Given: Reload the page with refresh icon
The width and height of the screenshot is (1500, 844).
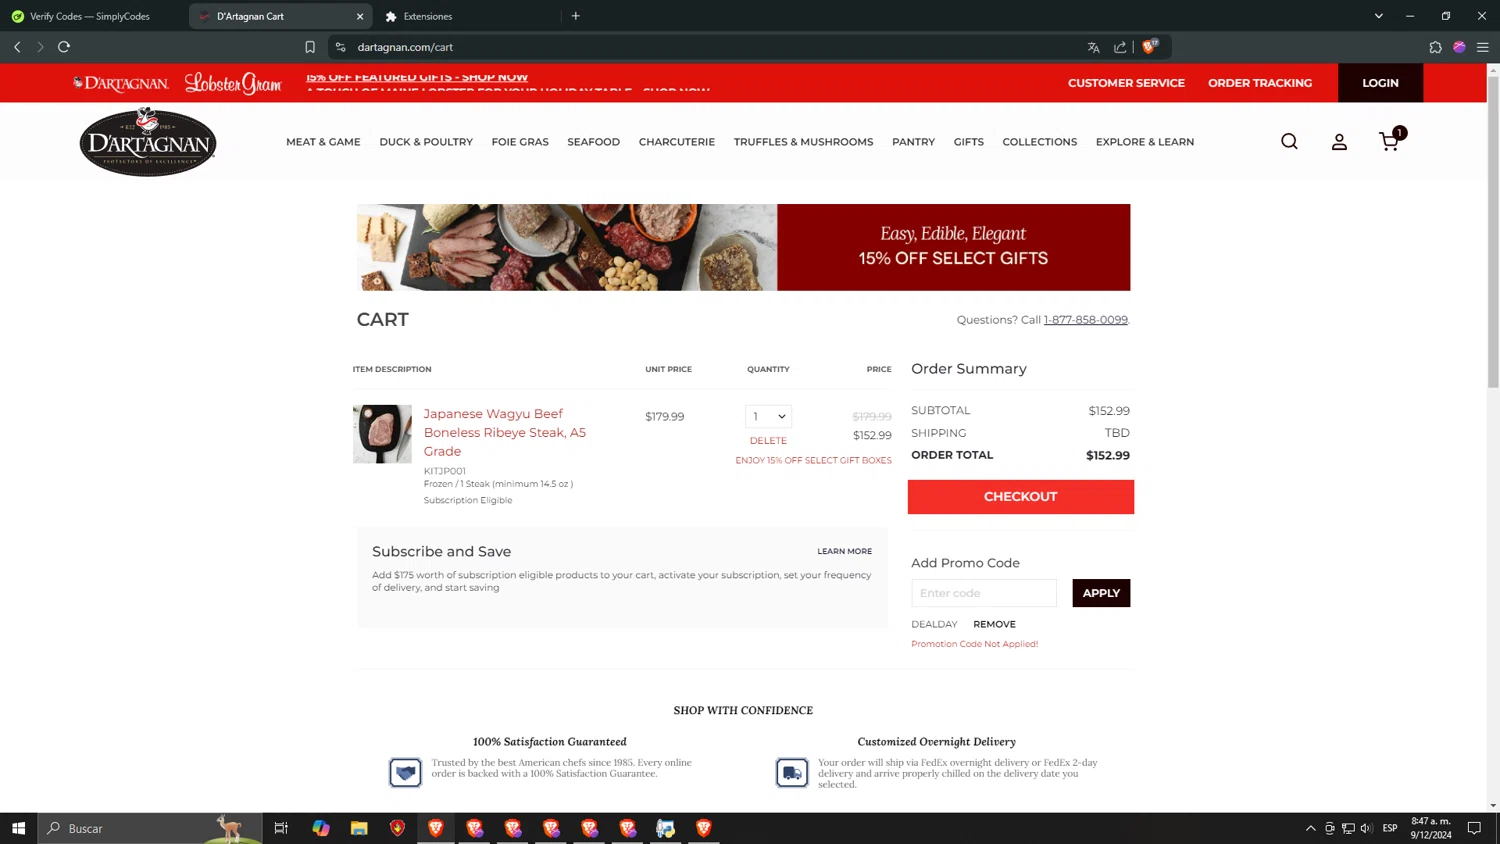Looking at the screenshot, I should (x=64, y=47).
